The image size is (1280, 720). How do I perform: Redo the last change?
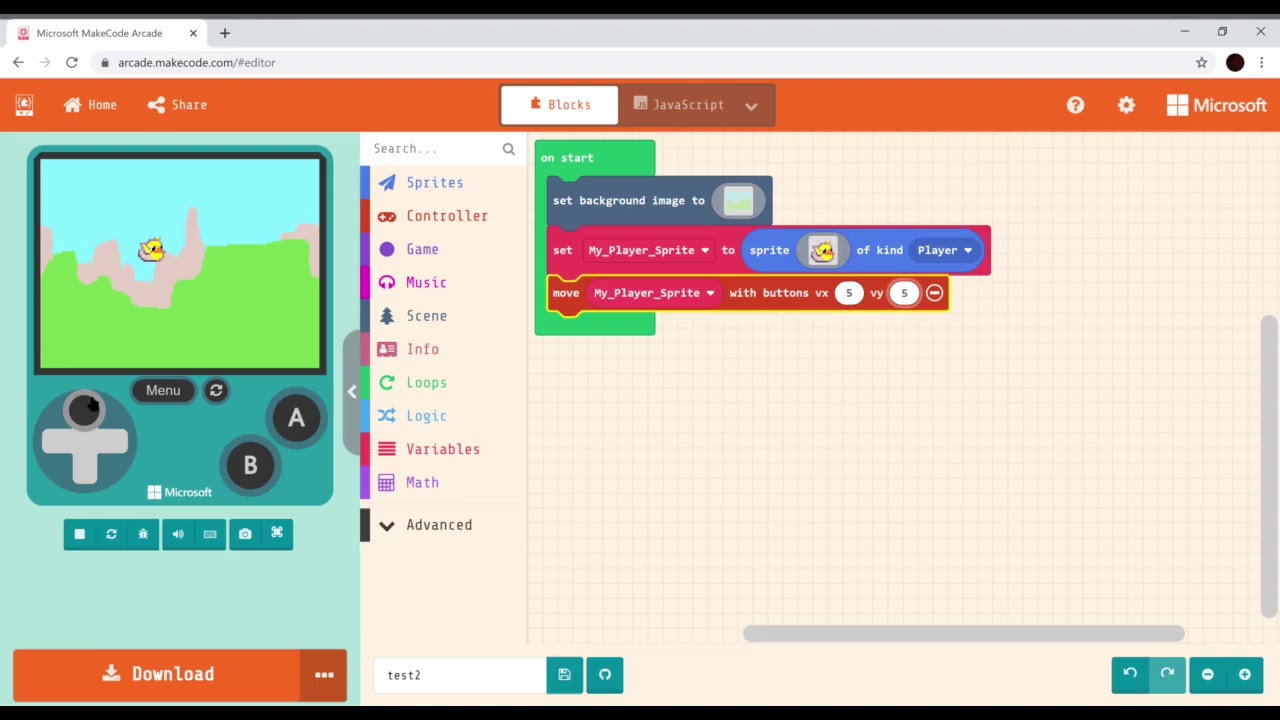click(x=1167, y=675)
